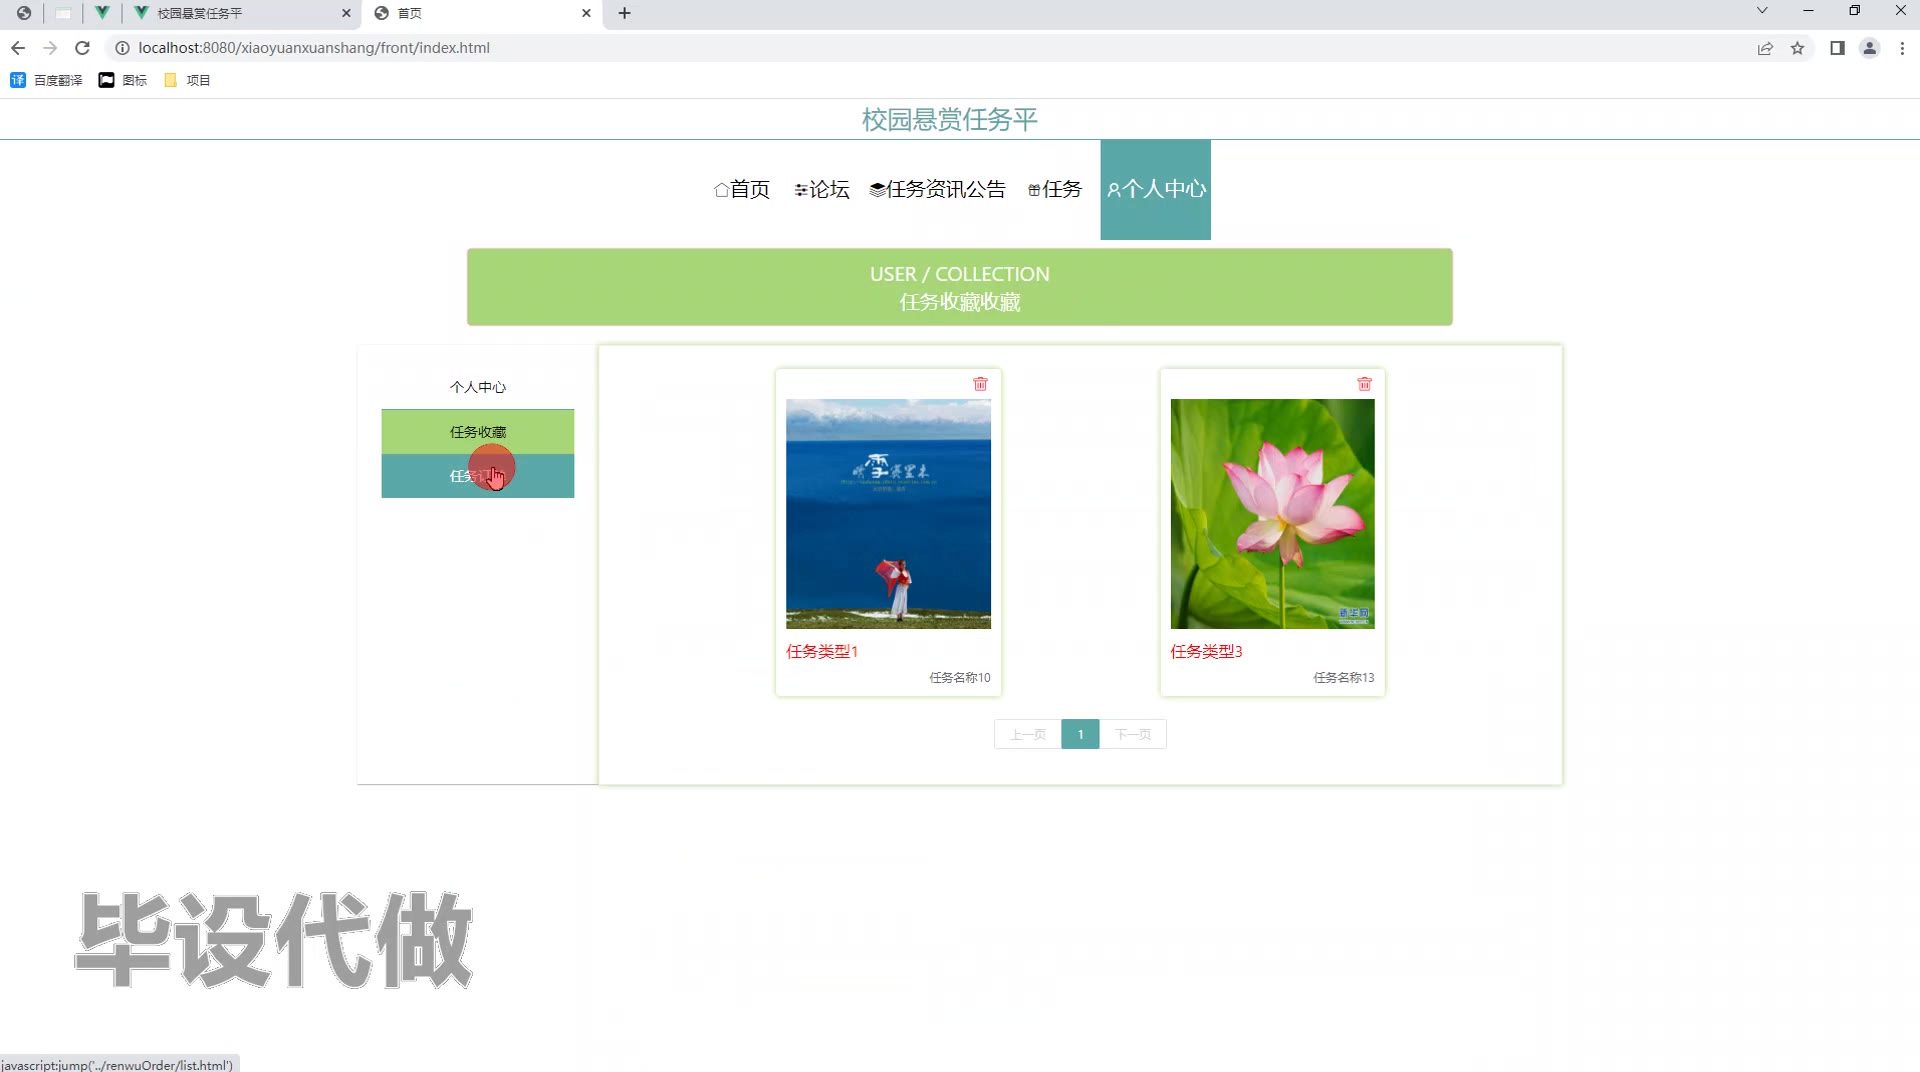Close the 校园悬赏任务平 browser tab

coord(346,13)
